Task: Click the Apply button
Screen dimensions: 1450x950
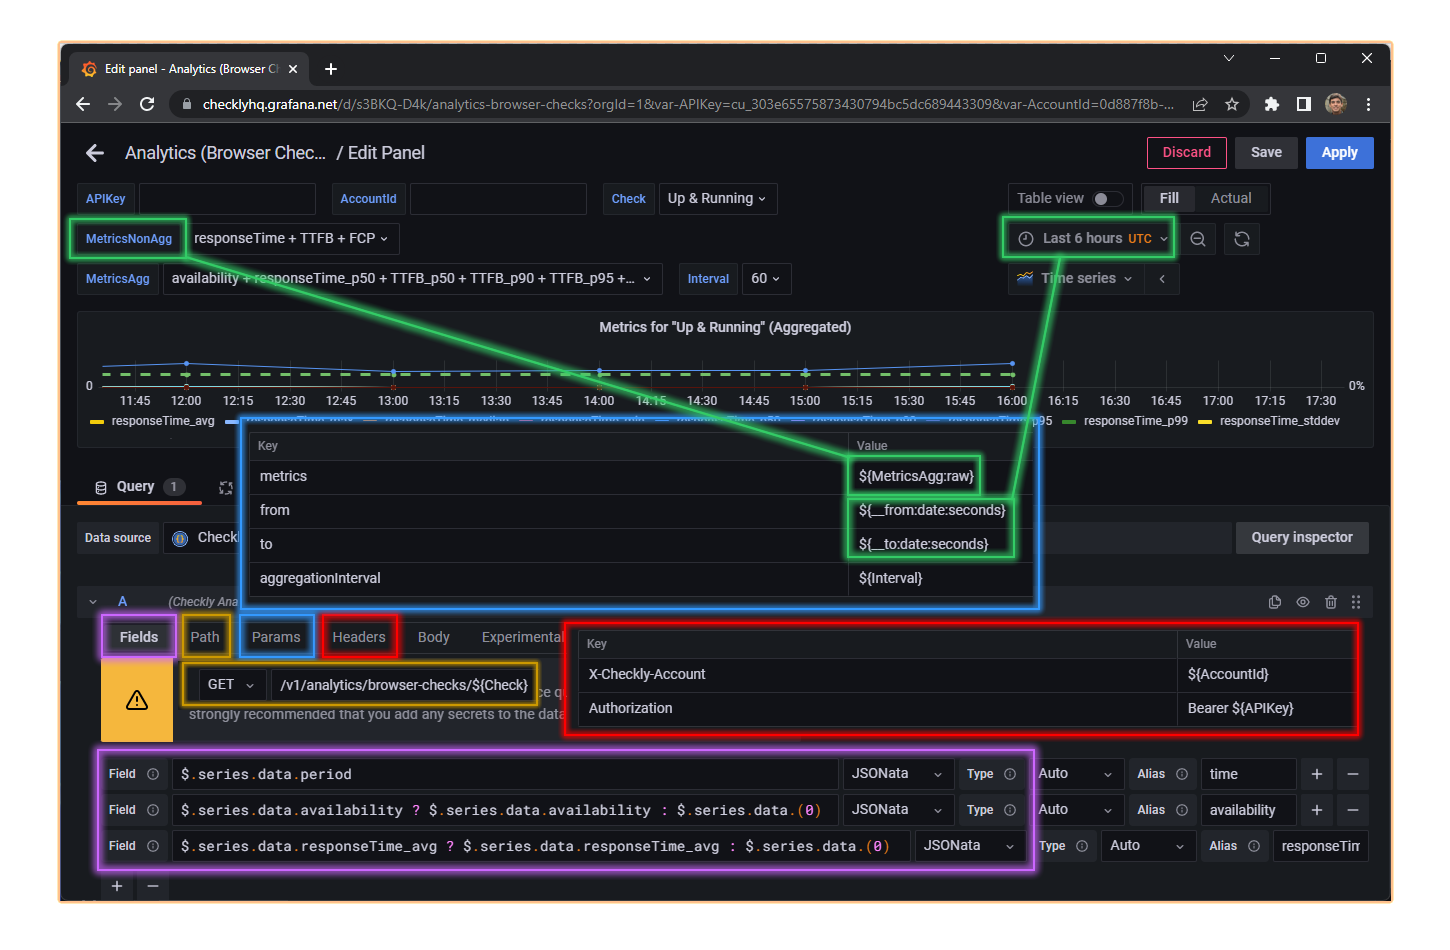Action: (1339, 152)
